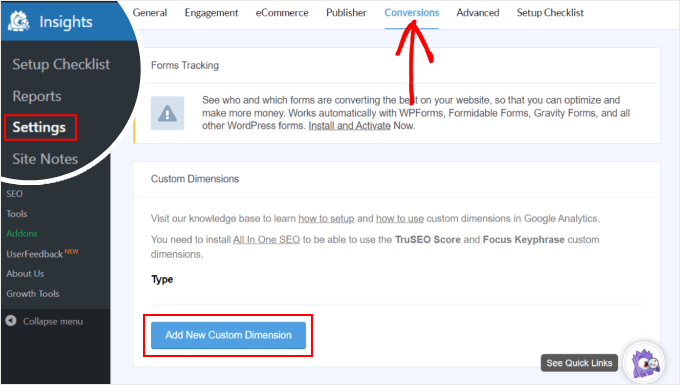Click Add New Custom Dimension button
The width and height of the screenshot is (680, 385).
click(x=228, y=335)
